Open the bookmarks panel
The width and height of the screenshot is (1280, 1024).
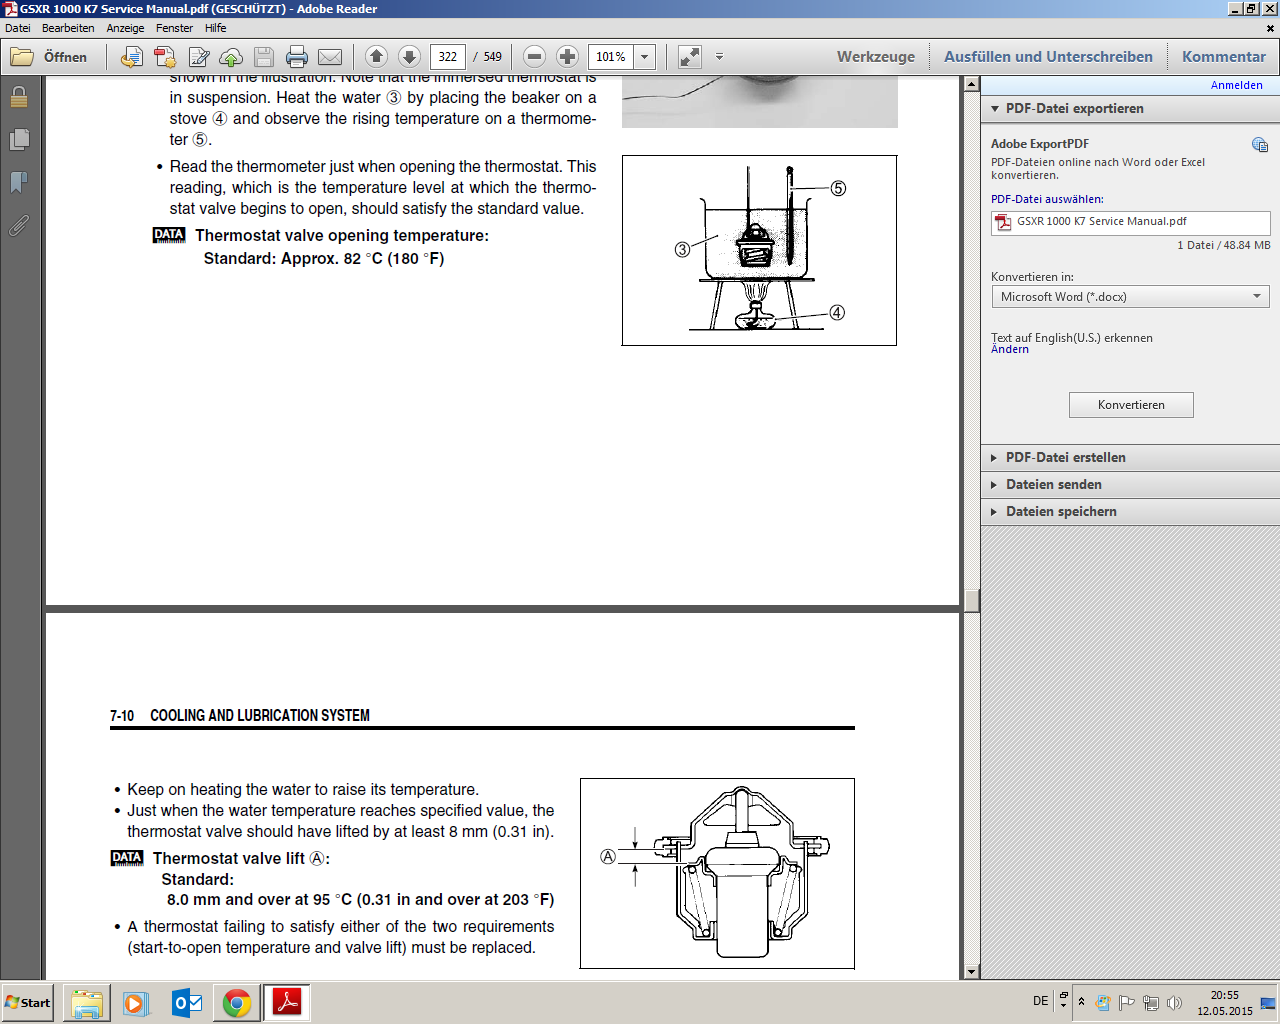click(x=18, y=182)
